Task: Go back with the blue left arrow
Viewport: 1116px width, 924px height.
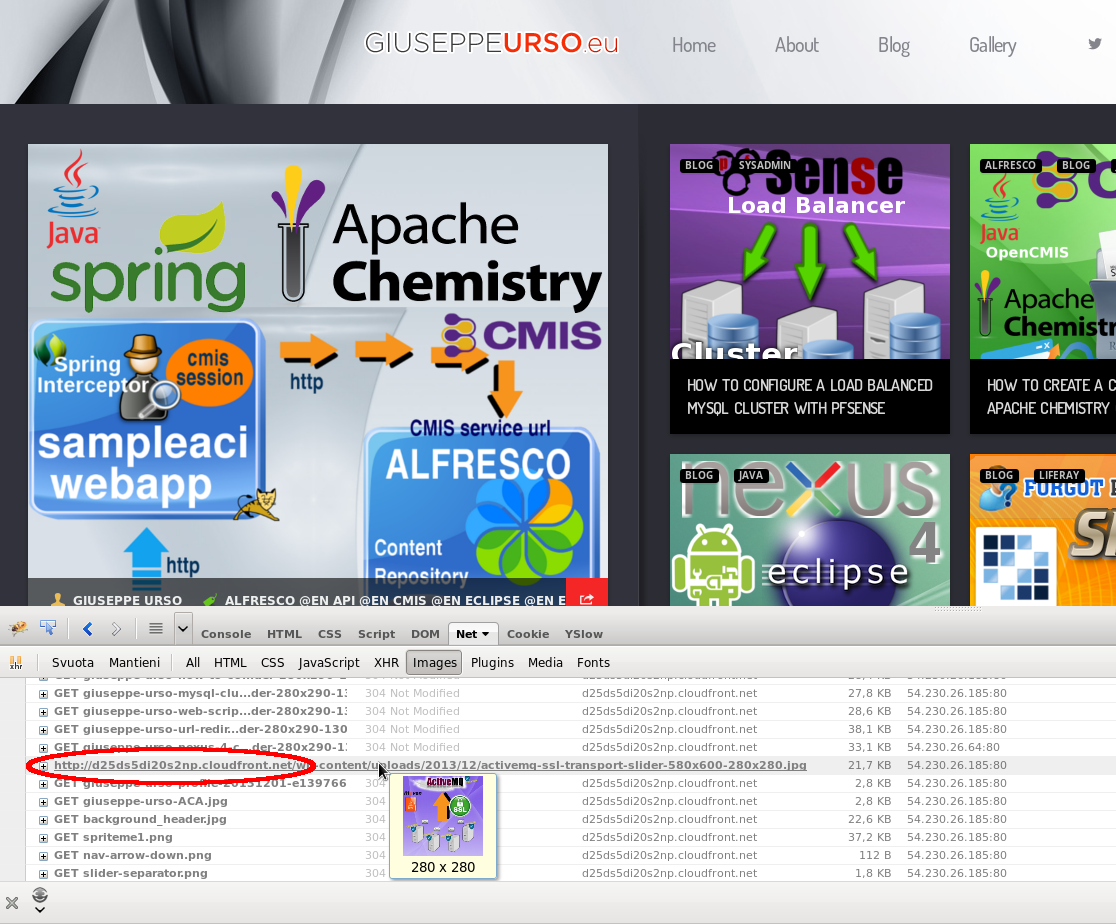Action: coord(88,629)
